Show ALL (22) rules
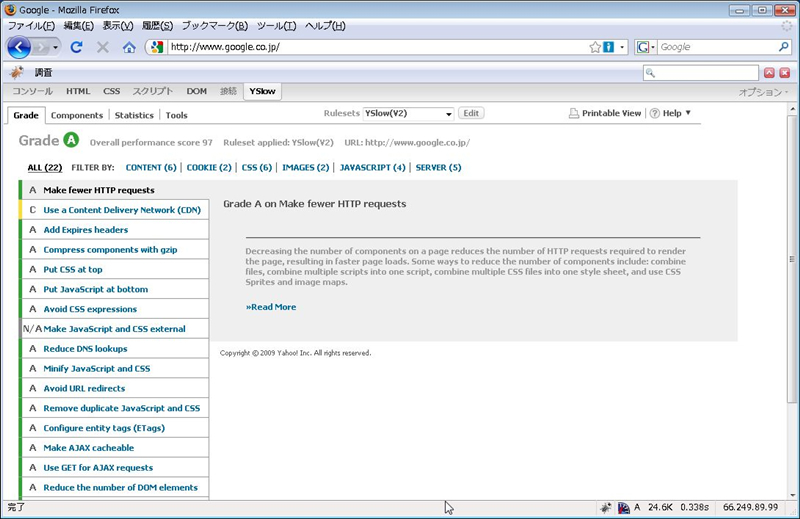The width and height of the screenshot is (800, 519). click(x=45, y=167)
